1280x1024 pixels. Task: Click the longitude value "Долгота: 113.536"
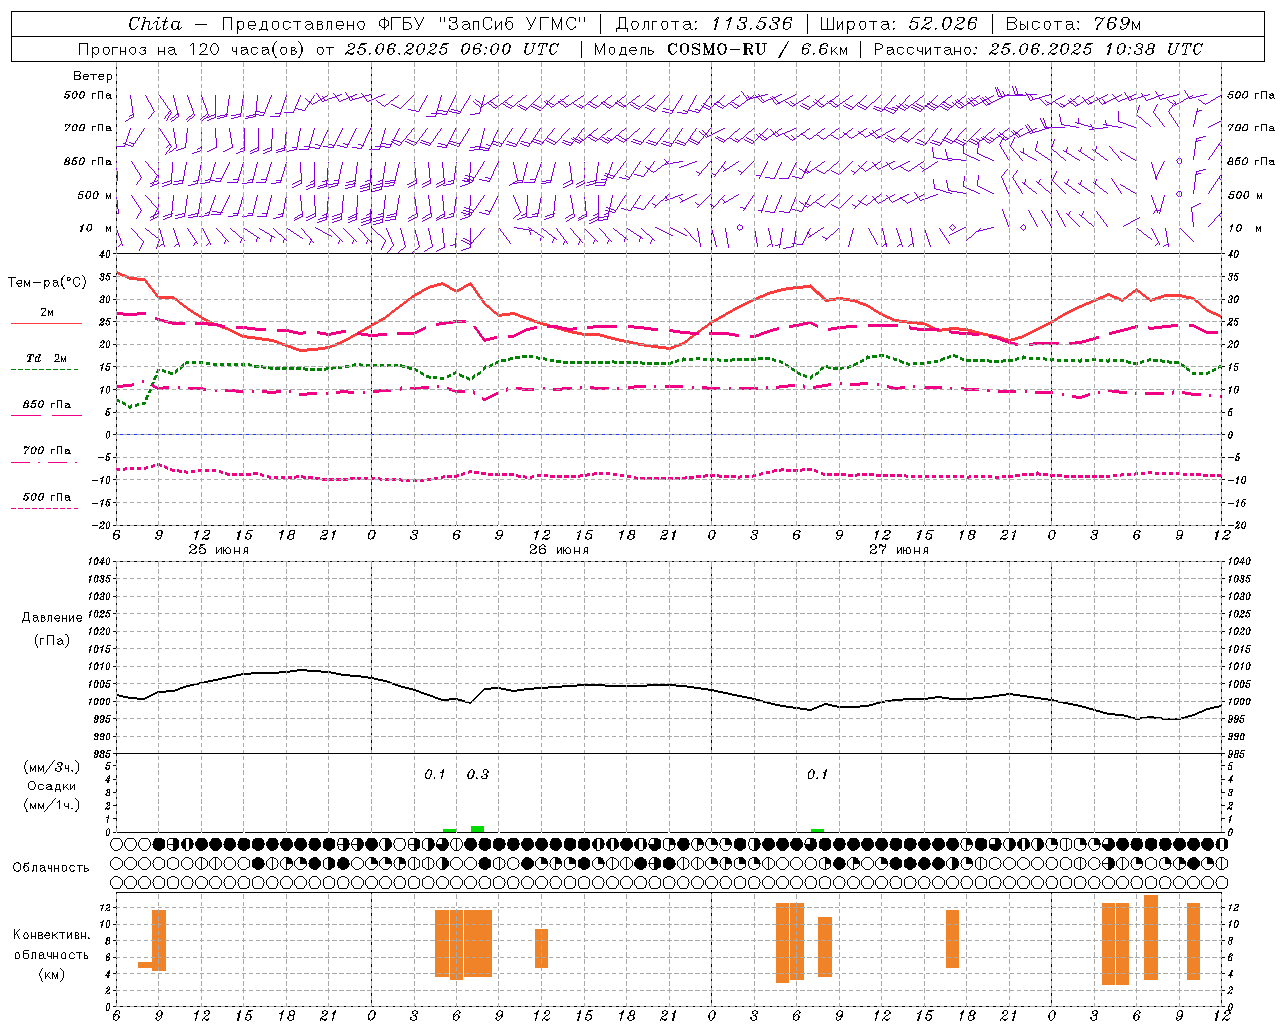tap(704, 24)
